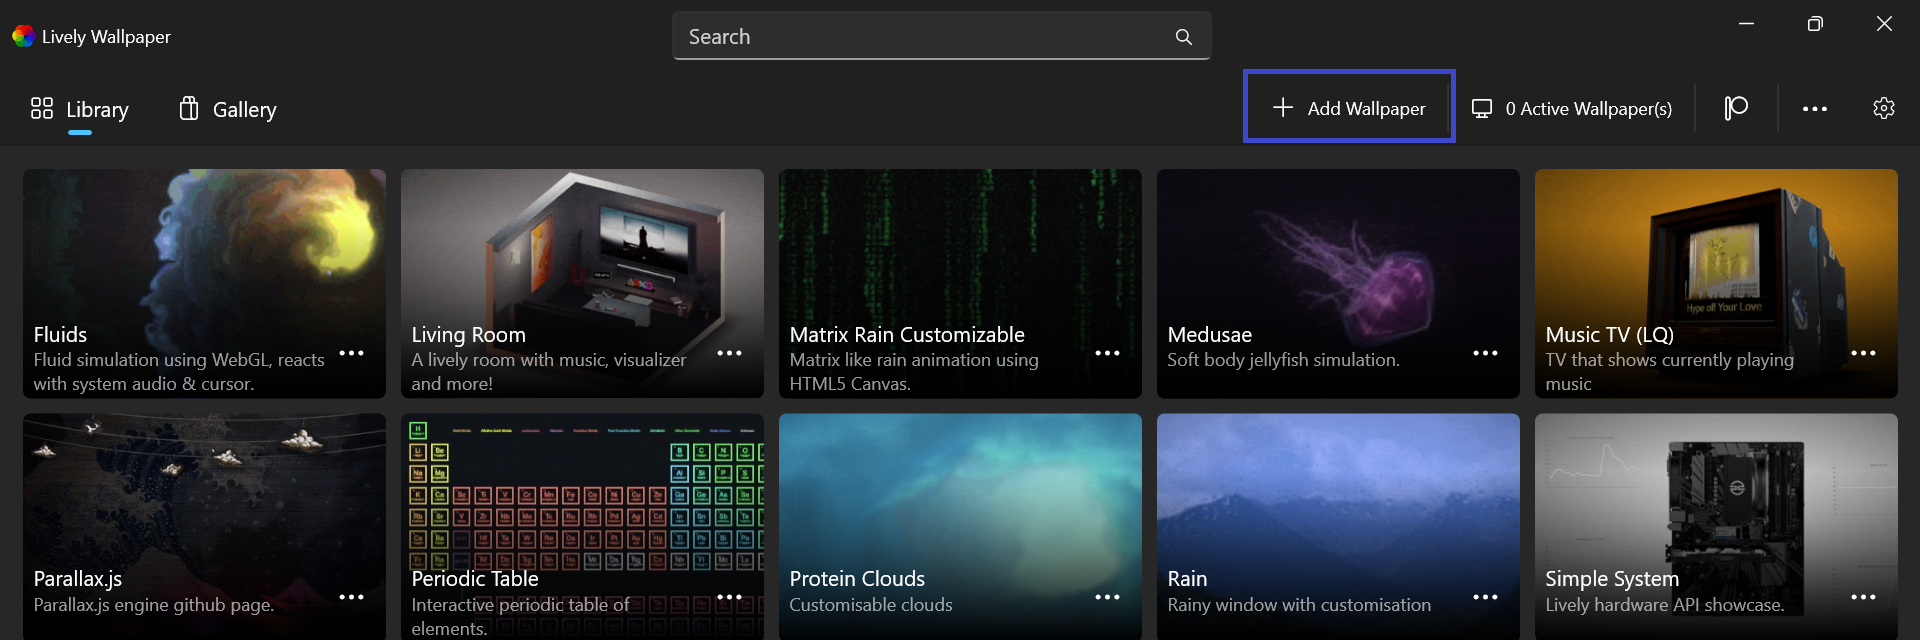The width and height of the screenshot is (1920, 640).
Task: Click the Patreon support icon
Action: (x=1736, y=108)
